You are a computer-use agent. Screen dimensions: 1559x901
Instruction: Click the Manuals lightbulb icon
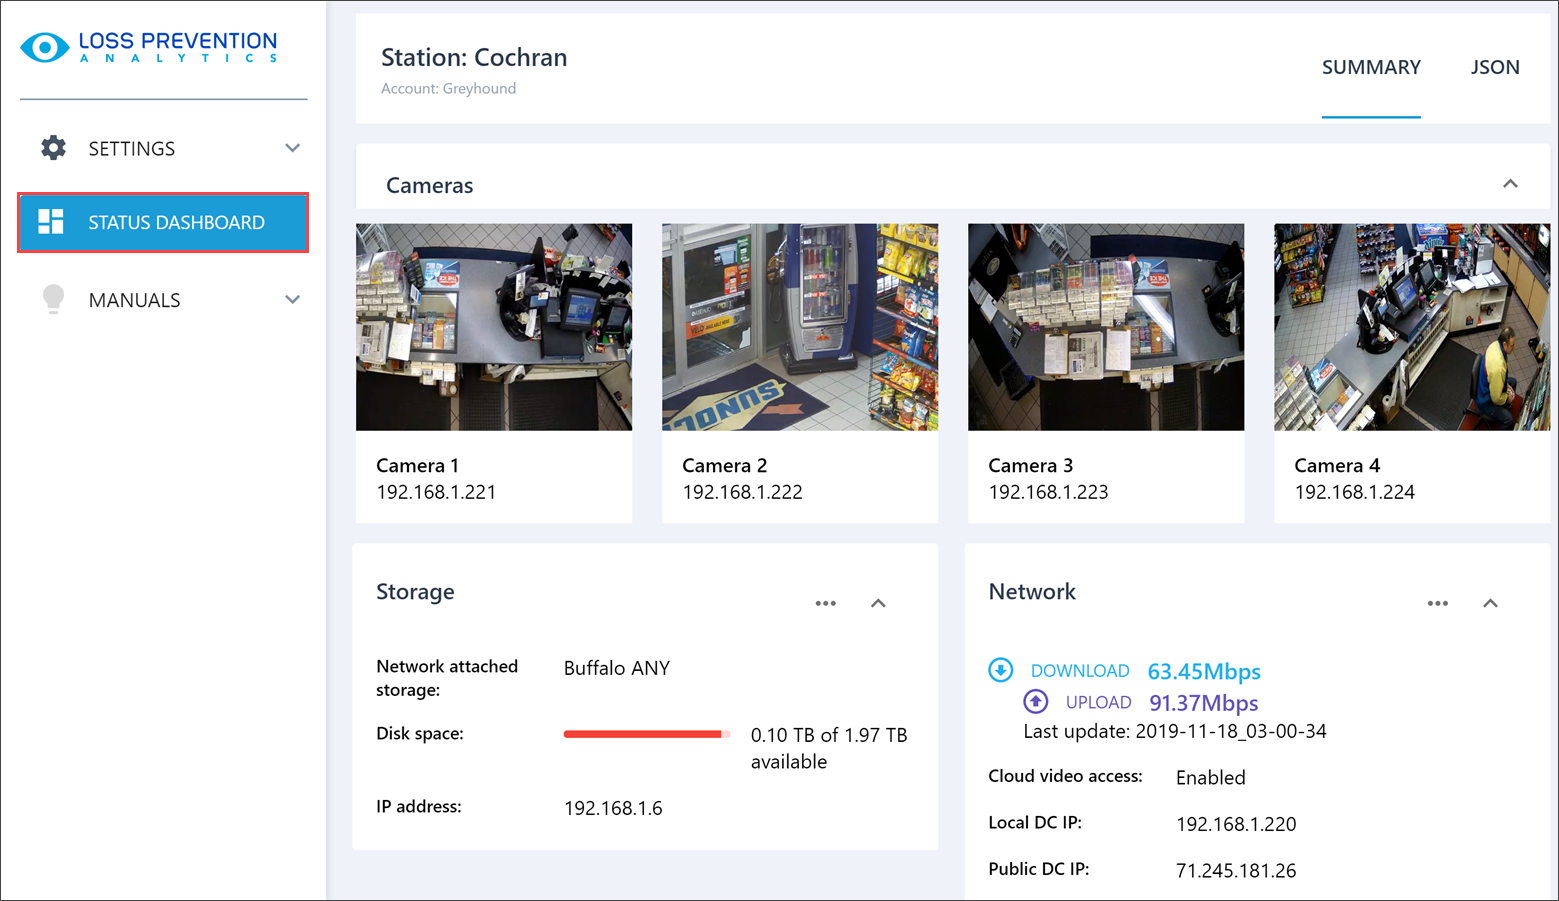coord(53,299)
